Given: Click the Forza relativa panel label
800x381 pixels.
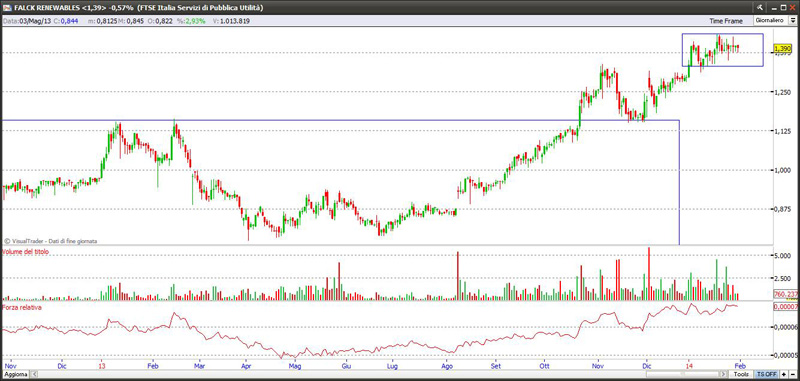Looking at the screenshot, I should [21, 308].
